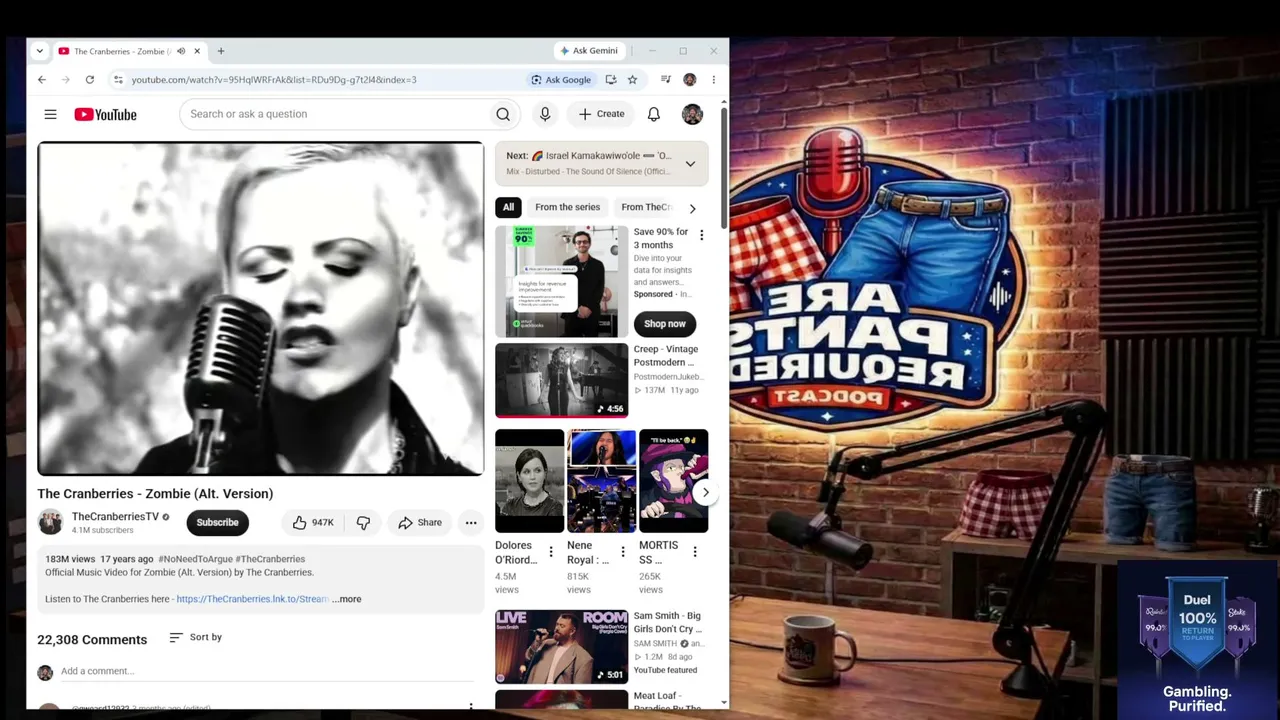Expand the description with ...more
Viewport: 1280px width, 720px height.
(x=346, y=599)
